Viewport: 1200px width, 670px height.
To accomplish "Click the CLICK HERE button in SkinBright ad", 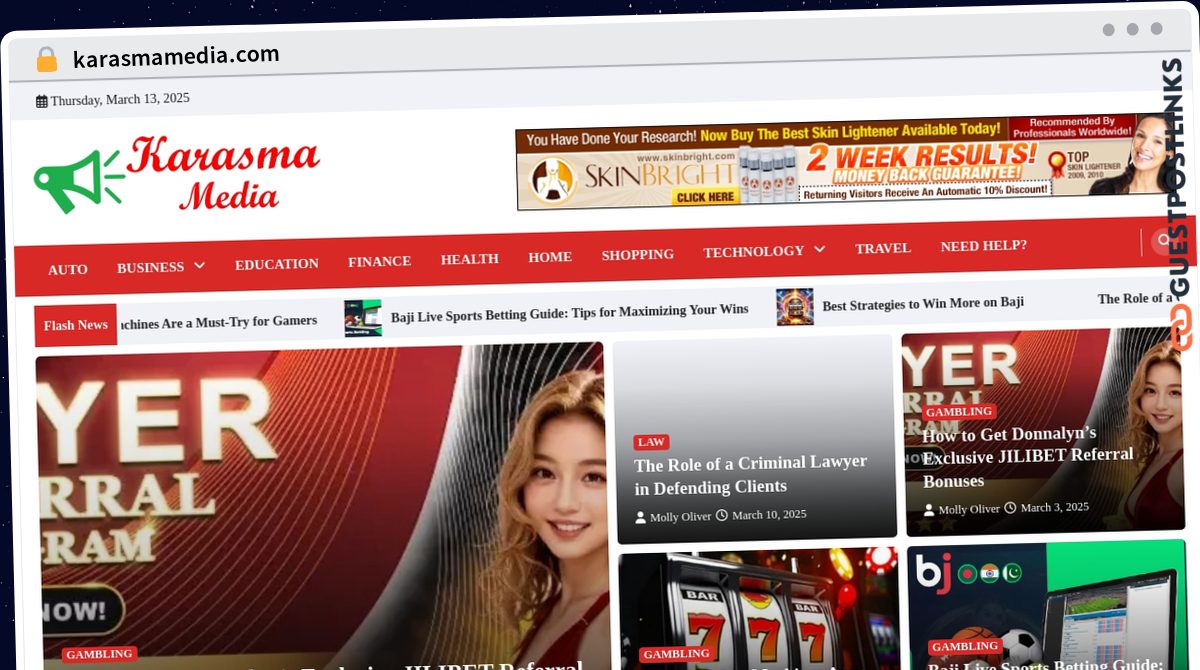I will (705, 198).
